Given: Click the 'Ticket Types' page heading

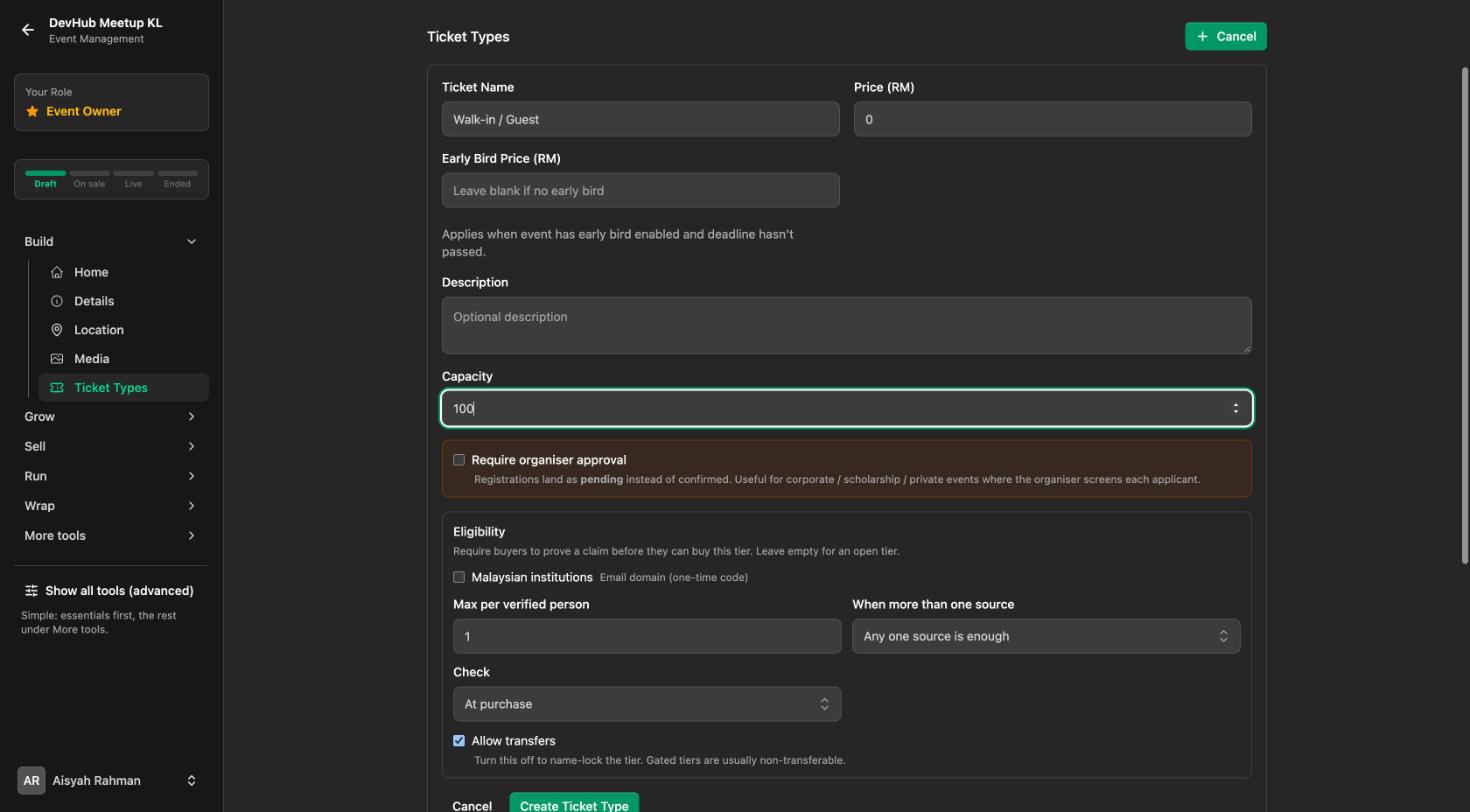Looking at the screenshot, I should [468, 37].
